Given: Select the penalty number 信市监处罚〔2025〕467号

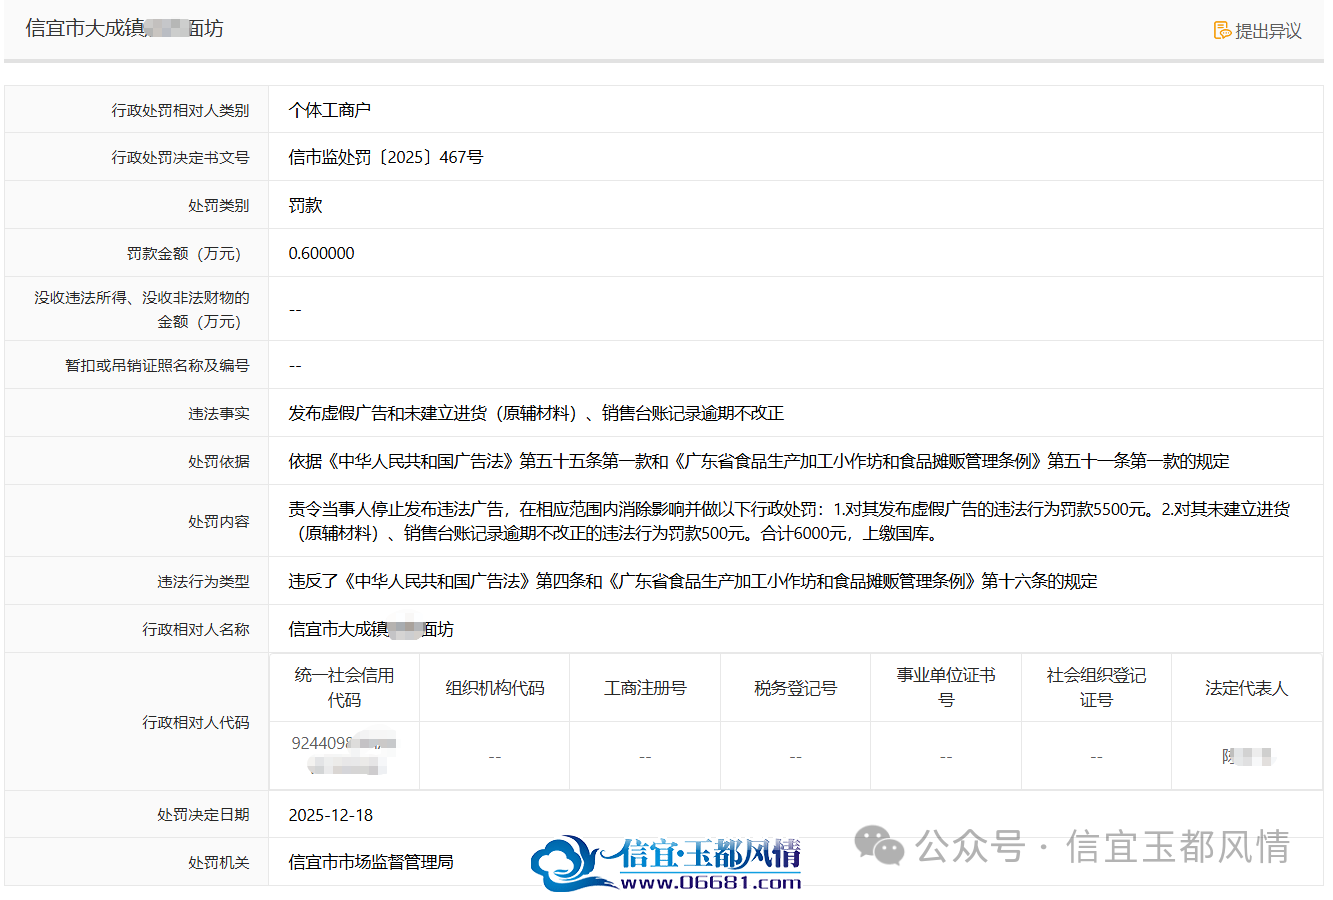Looking at the screenshot, I should click(x=386, y=157).
